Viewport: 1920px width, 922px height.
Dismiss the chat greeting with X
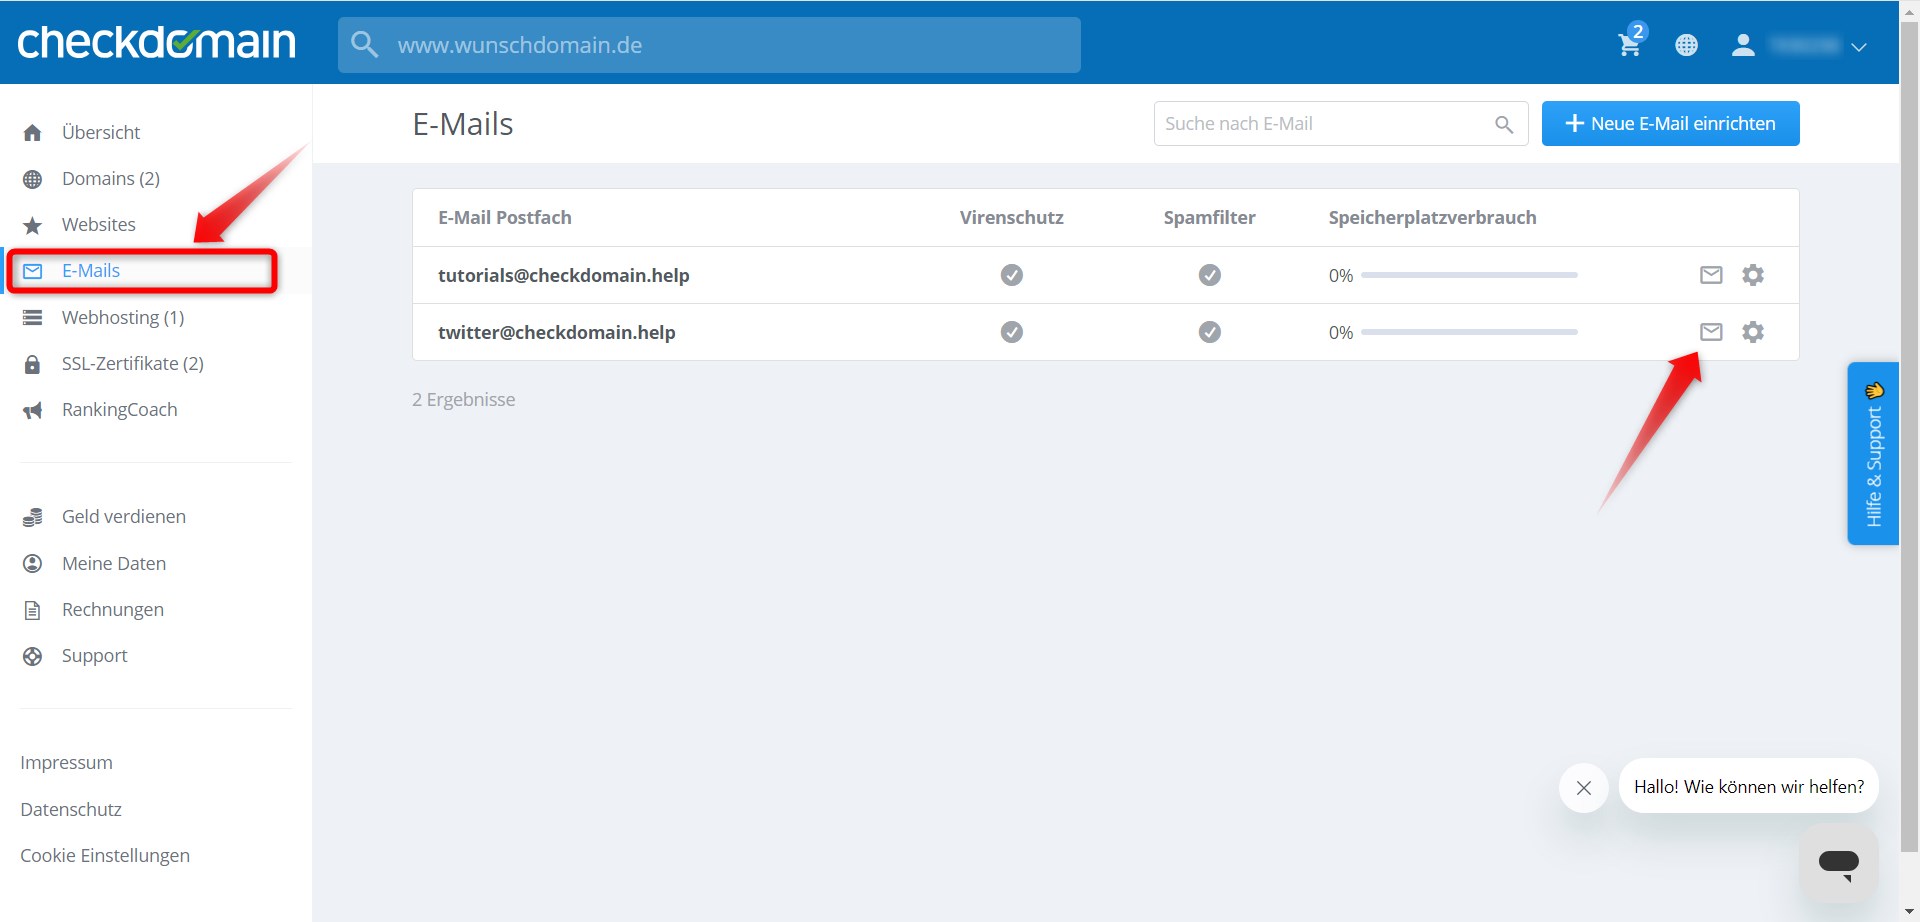click(1584, 788)
